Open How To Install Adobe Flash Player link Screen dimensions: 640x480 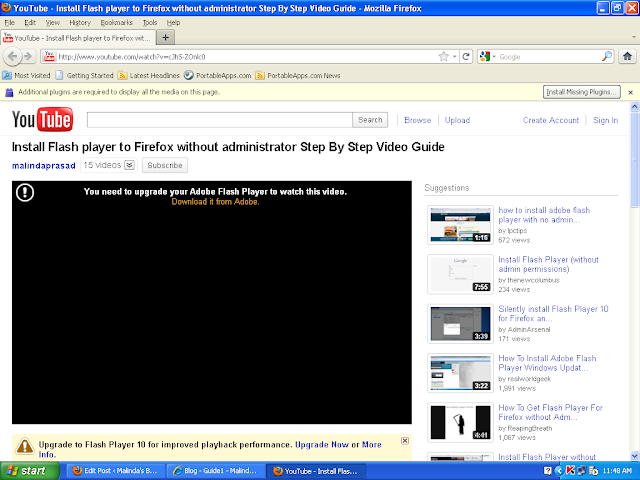pos(547,363)
